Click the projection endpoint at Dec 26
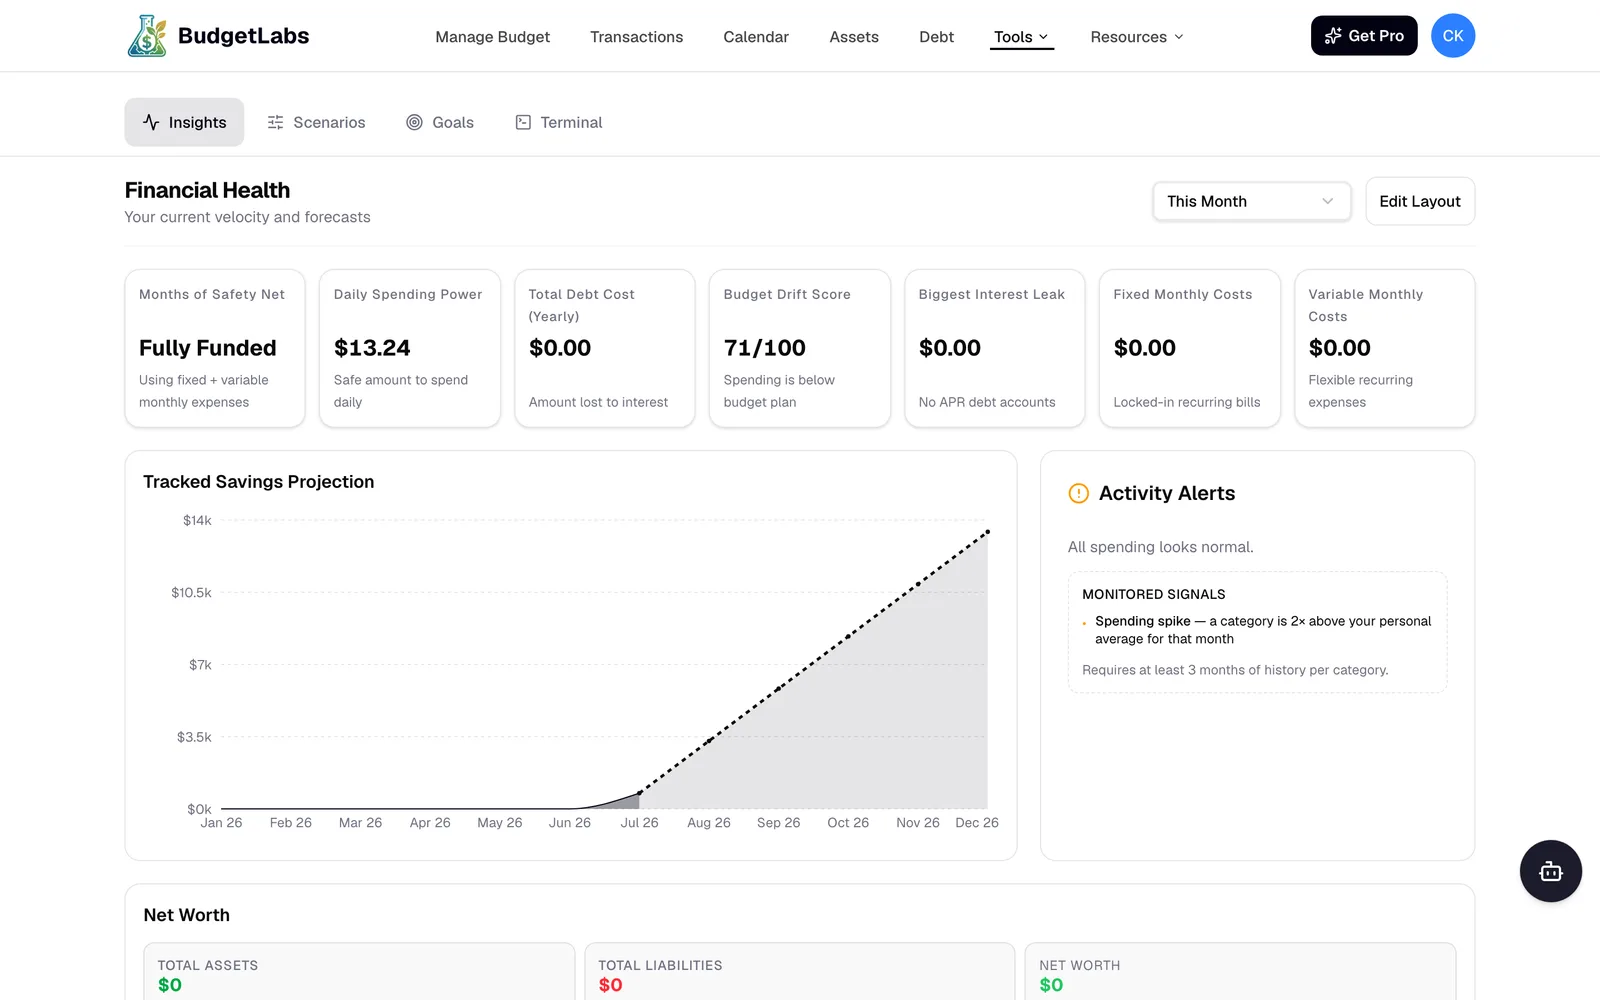1600x1000 pixels. pyautogui.click(x=988, y=532)
